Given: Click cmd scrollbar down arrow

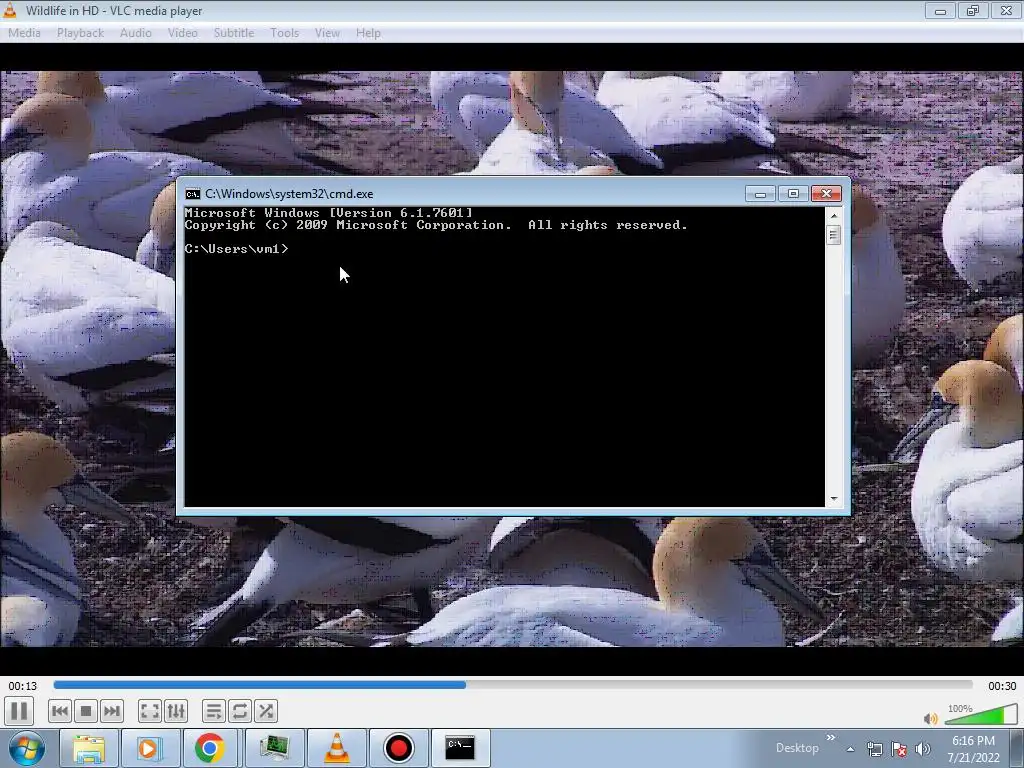Looking at the screenshot, I should 833,499.
